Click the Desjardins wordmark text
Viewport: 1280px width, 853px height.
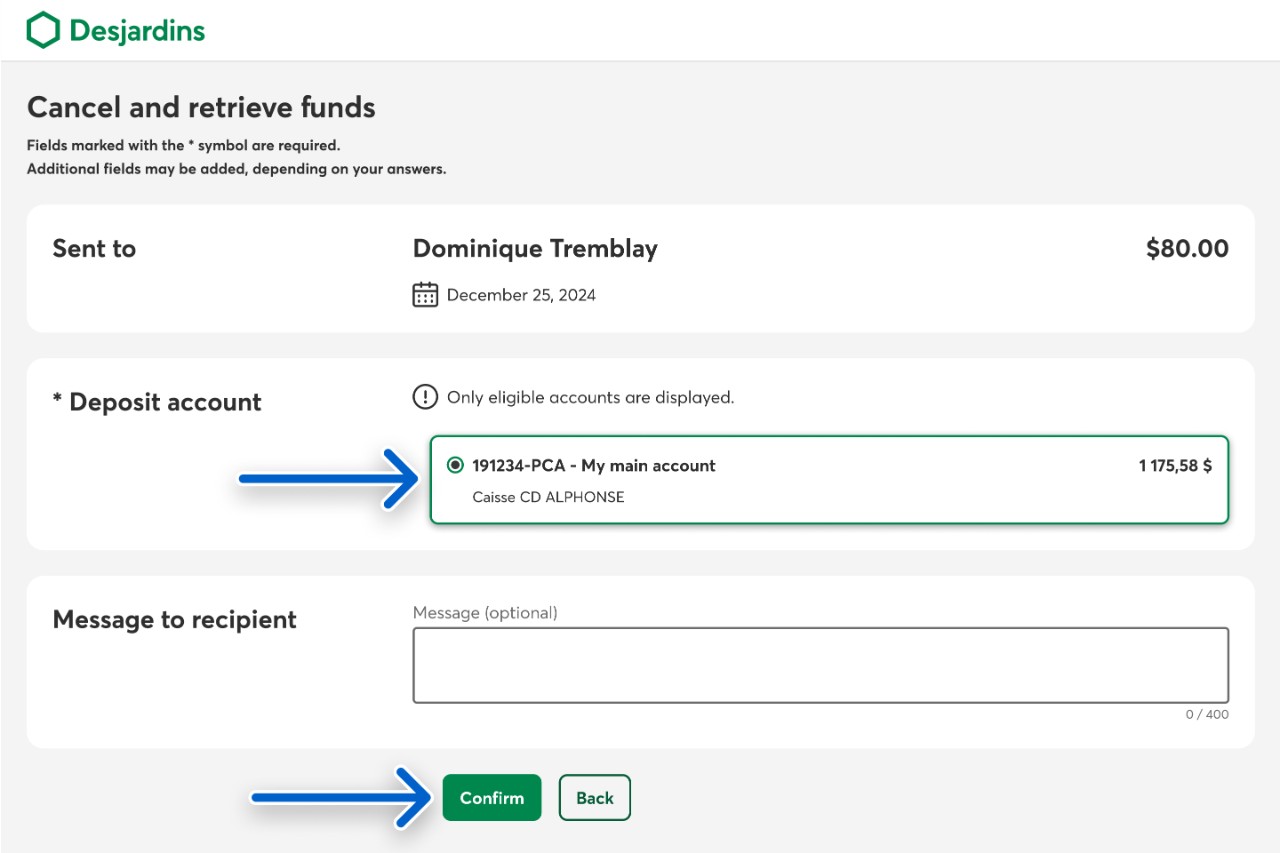click(x=137, y=31)
